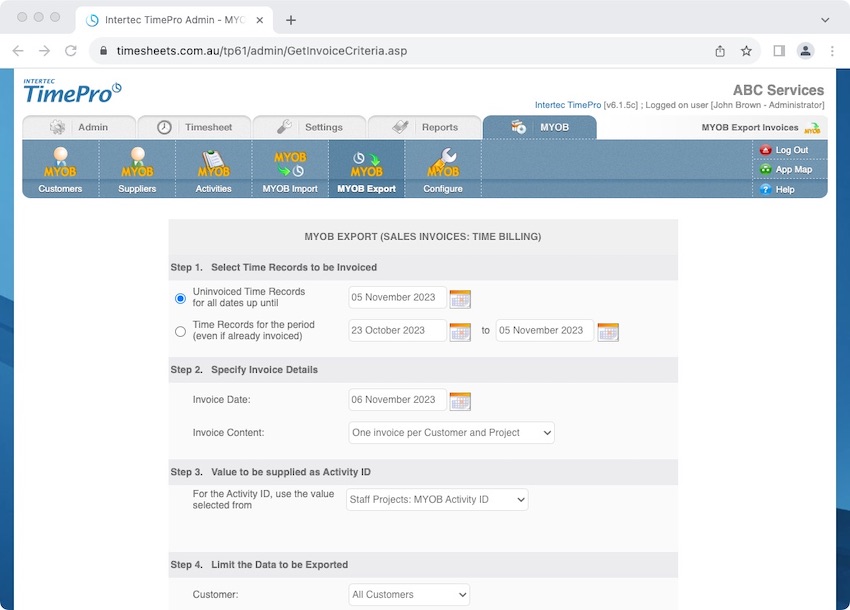
Task: Open calendar for period start date 23 October
Action: point(460,332)
